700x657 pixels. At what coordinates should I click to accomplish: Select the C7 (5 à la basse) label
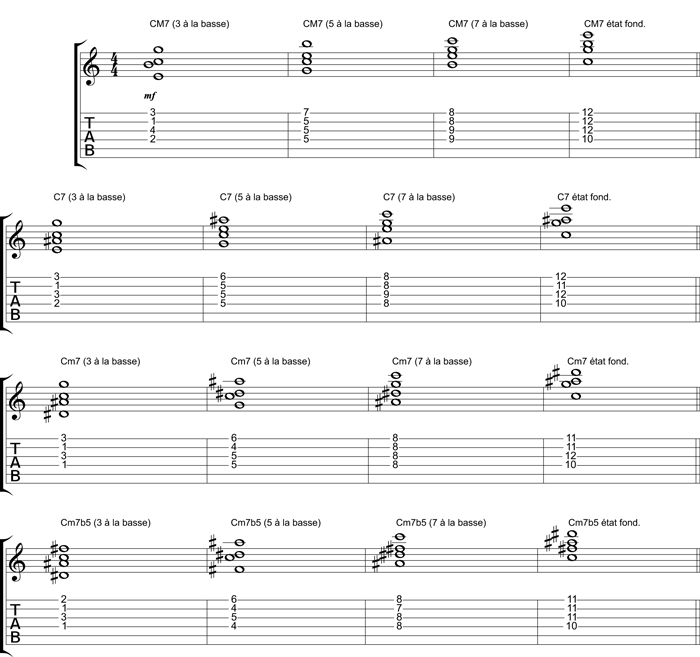(x=255, y=197)
